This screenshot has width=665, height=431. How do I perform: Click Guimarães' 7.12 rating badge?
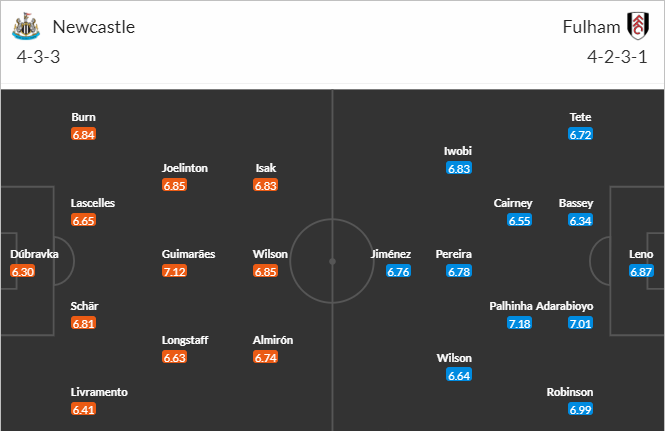174,272
